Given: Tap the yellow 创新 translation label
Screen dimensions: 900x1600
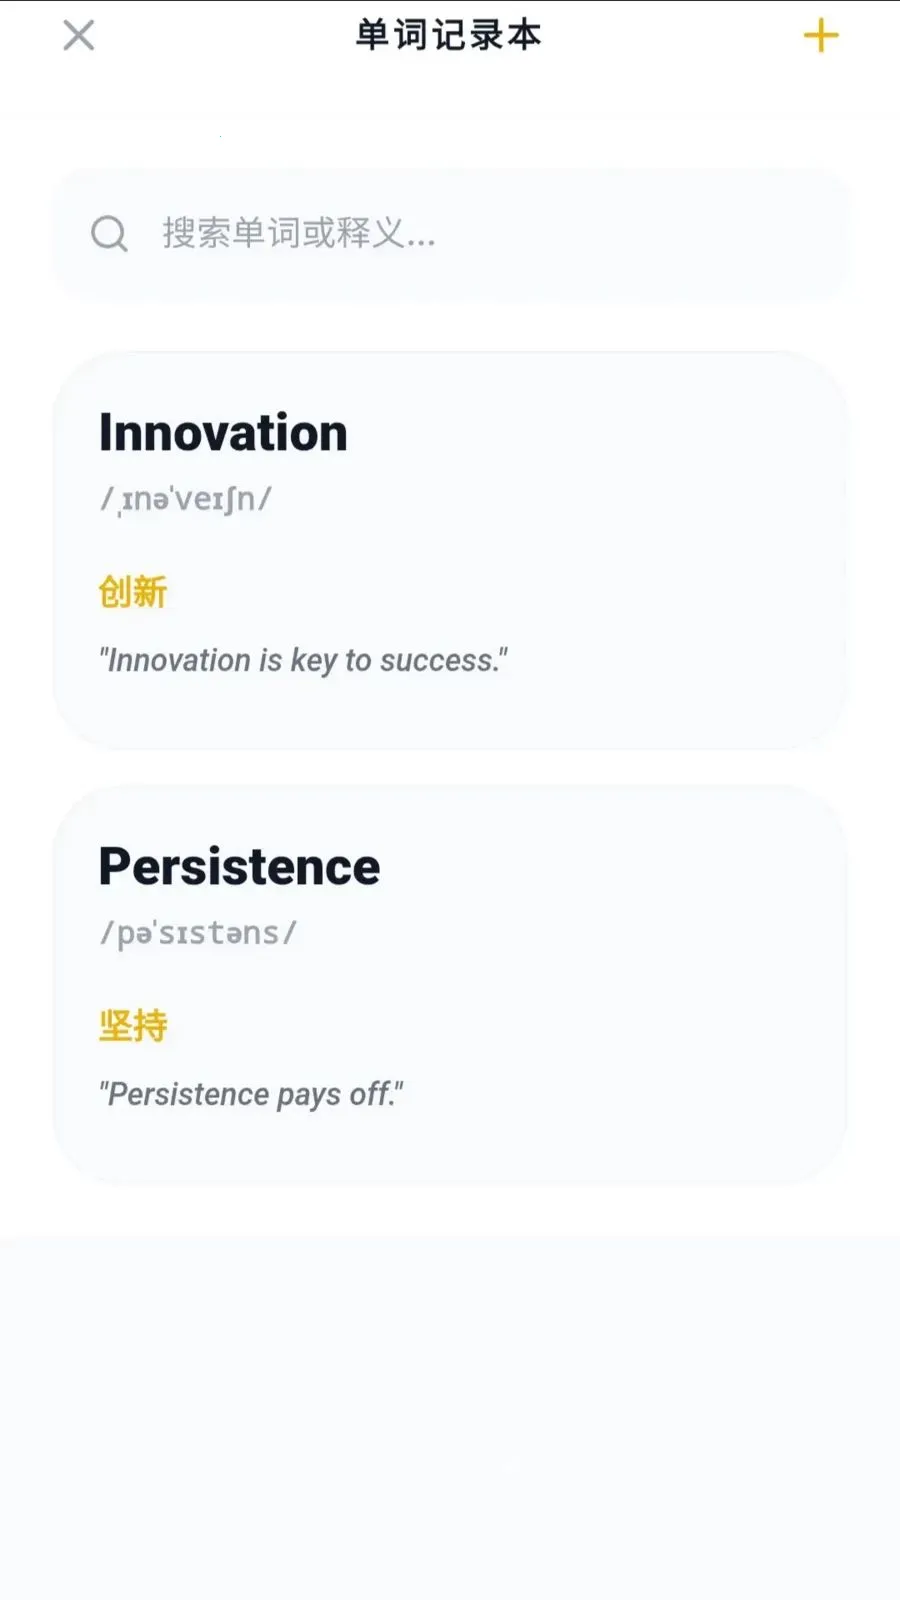Looking at the screenshot, I should coord(132,591).
